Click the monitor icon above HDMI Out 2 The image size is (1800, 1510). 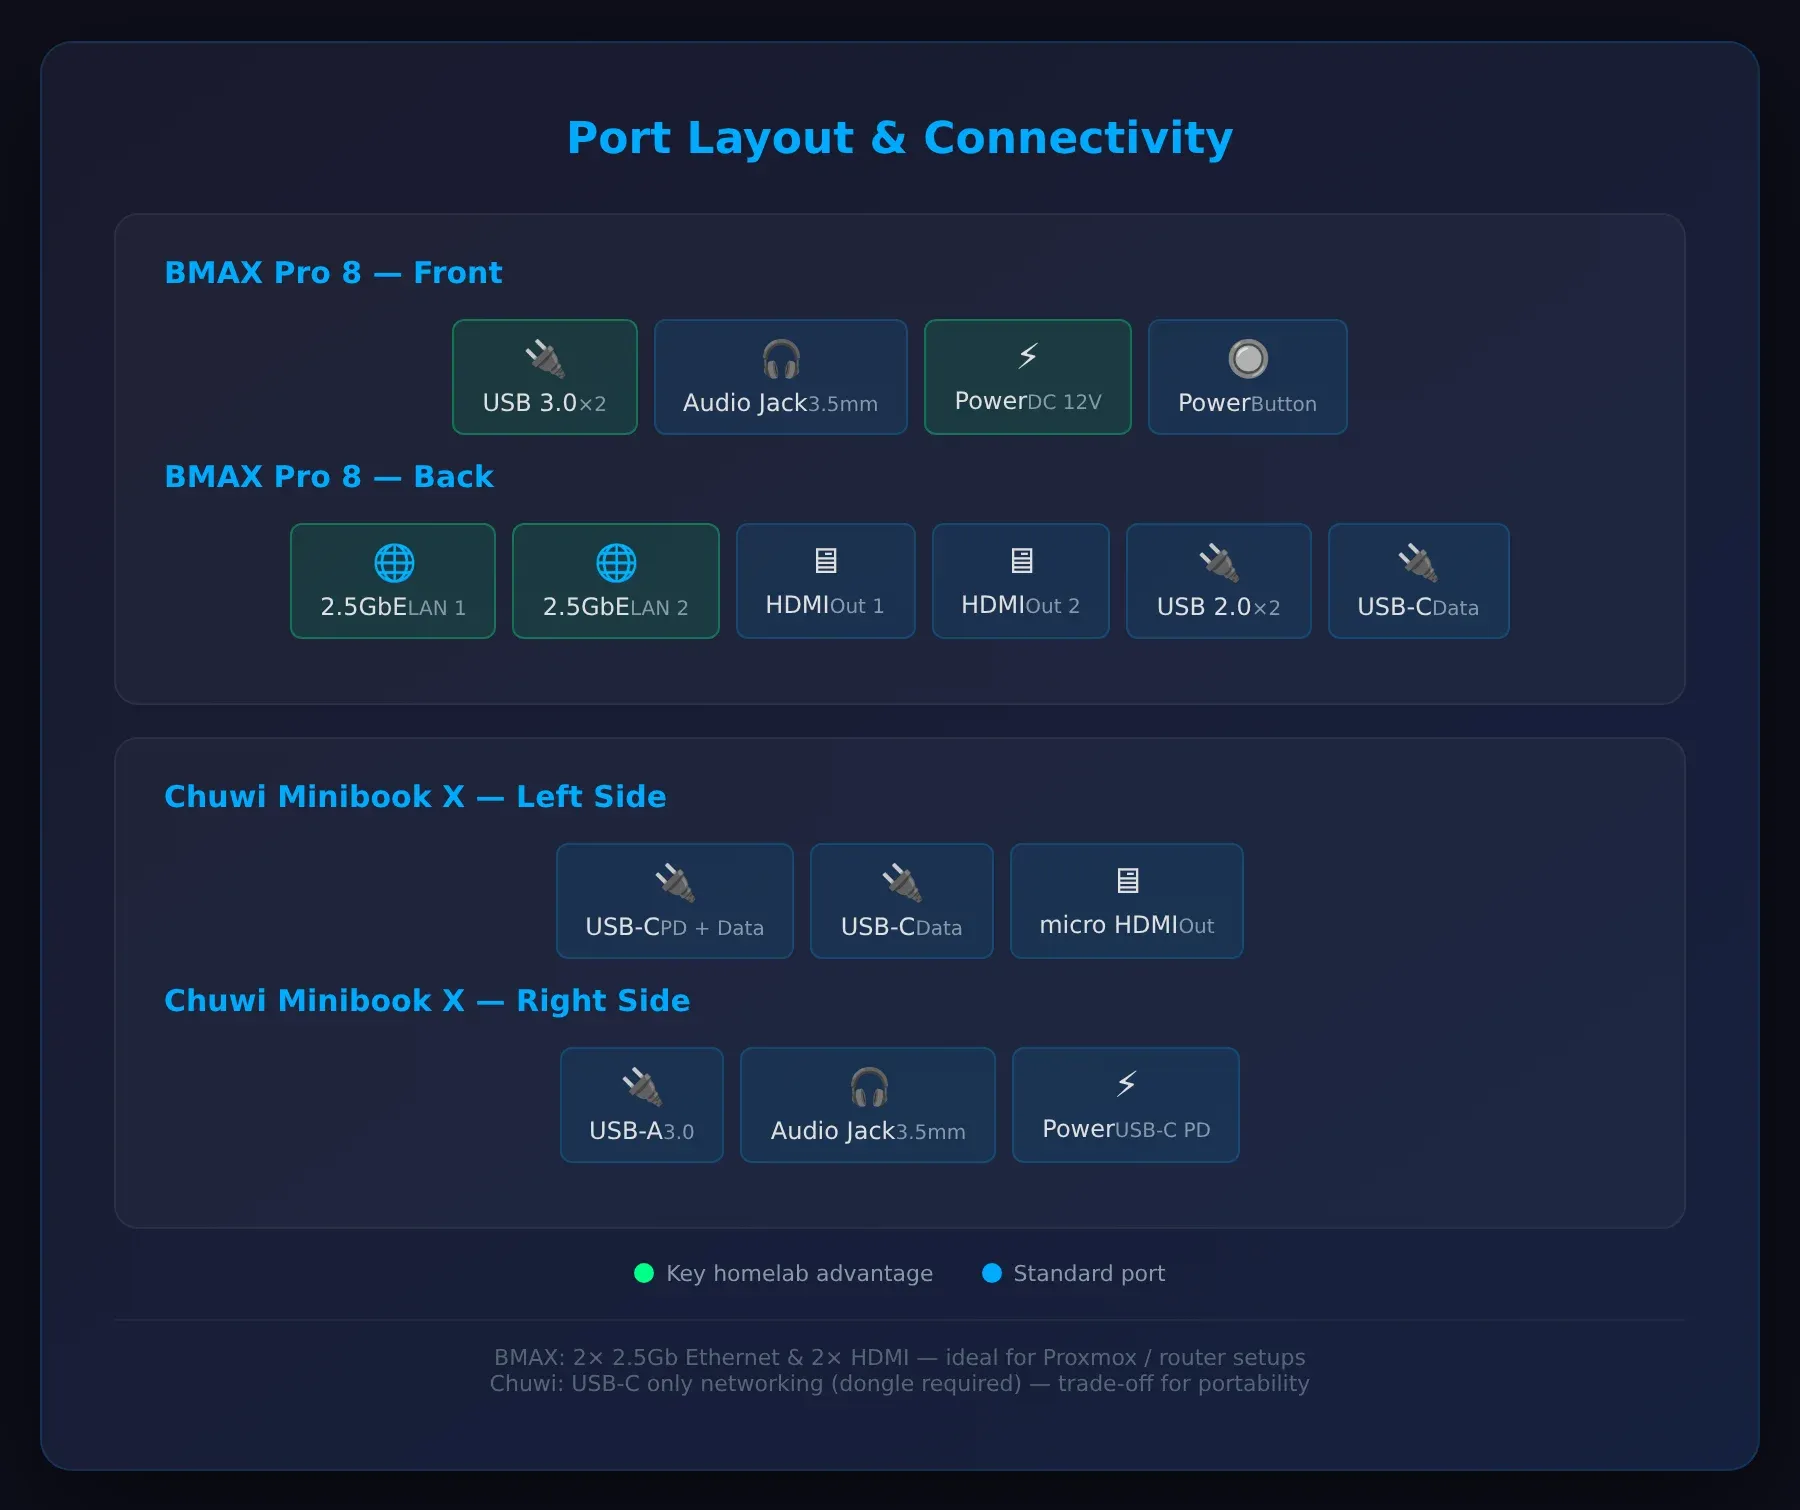(1022, 561)
